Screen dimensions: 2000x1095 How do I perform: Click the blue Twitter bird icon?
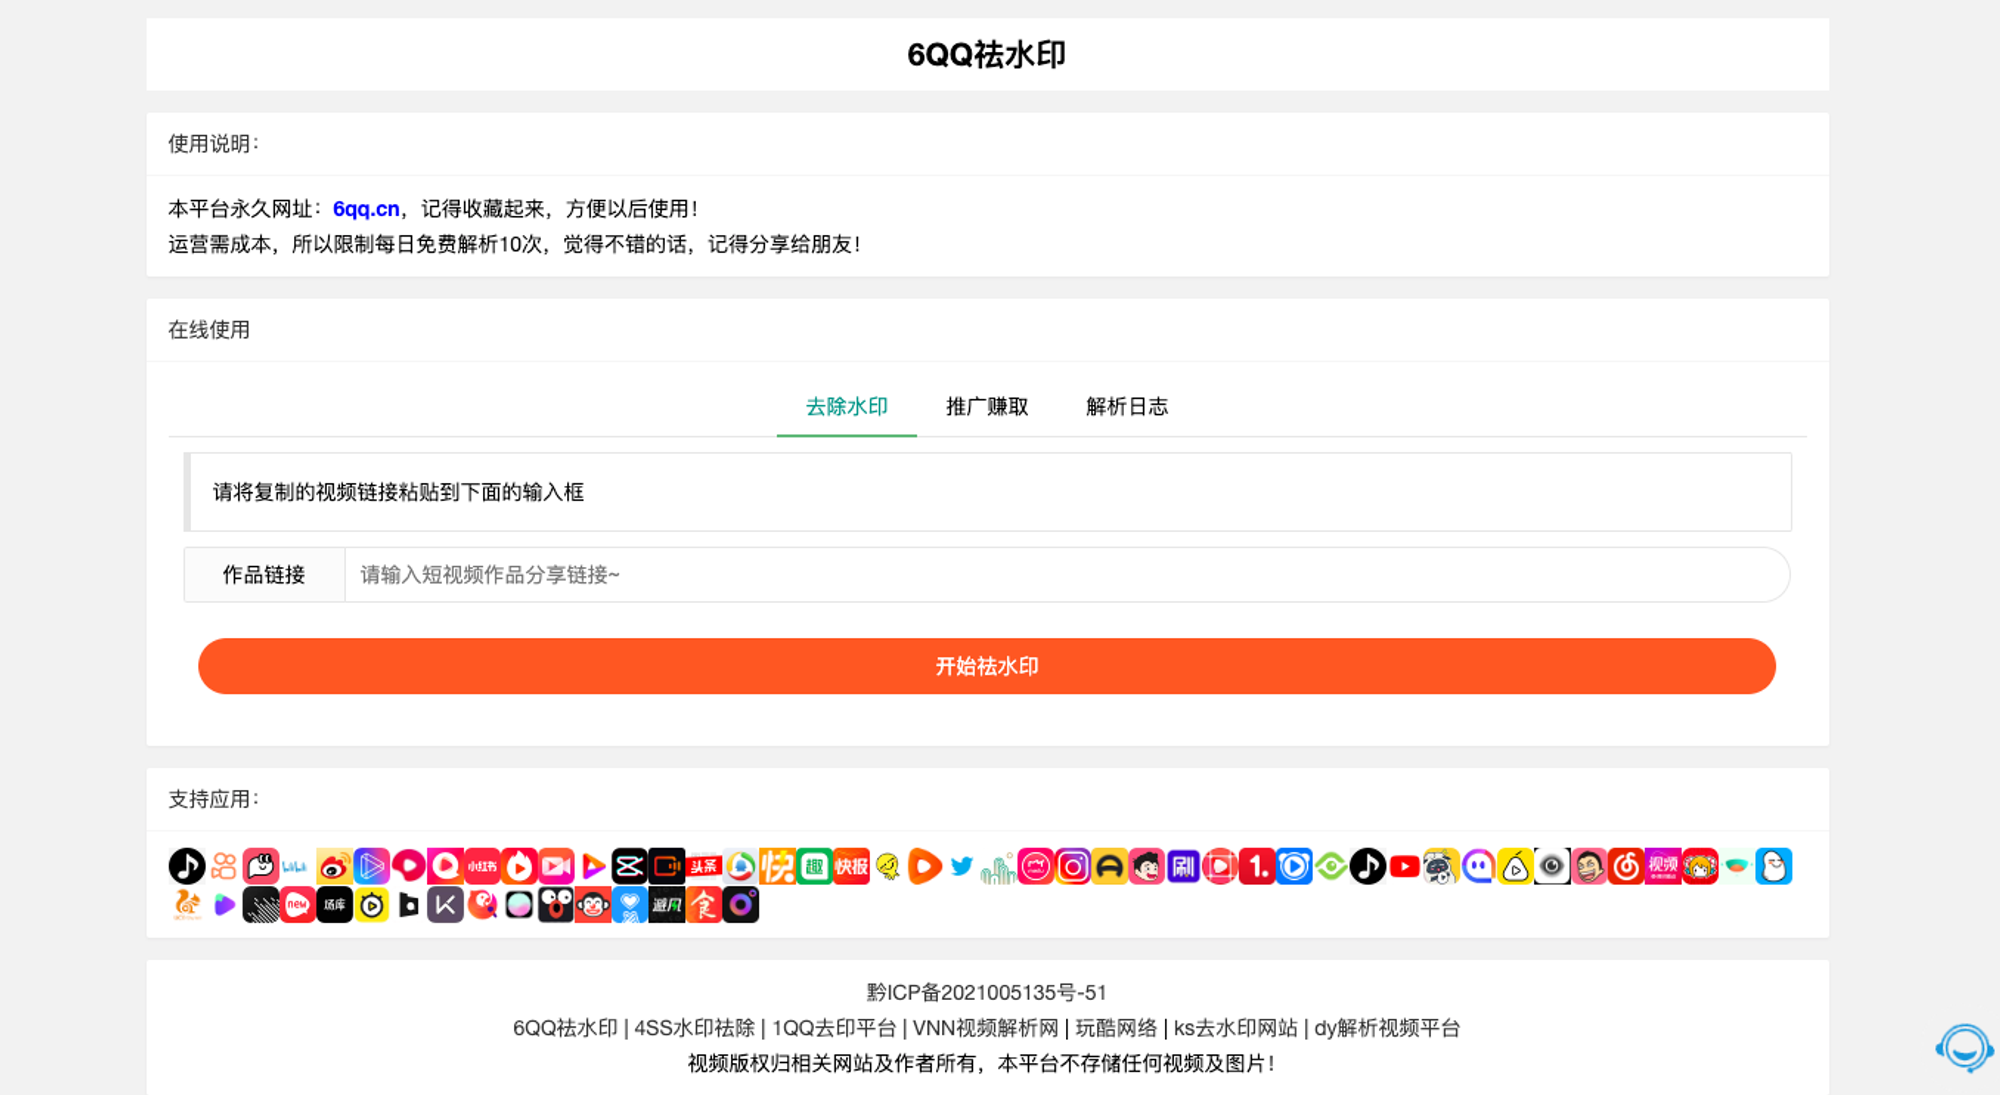tap(962, 866)
